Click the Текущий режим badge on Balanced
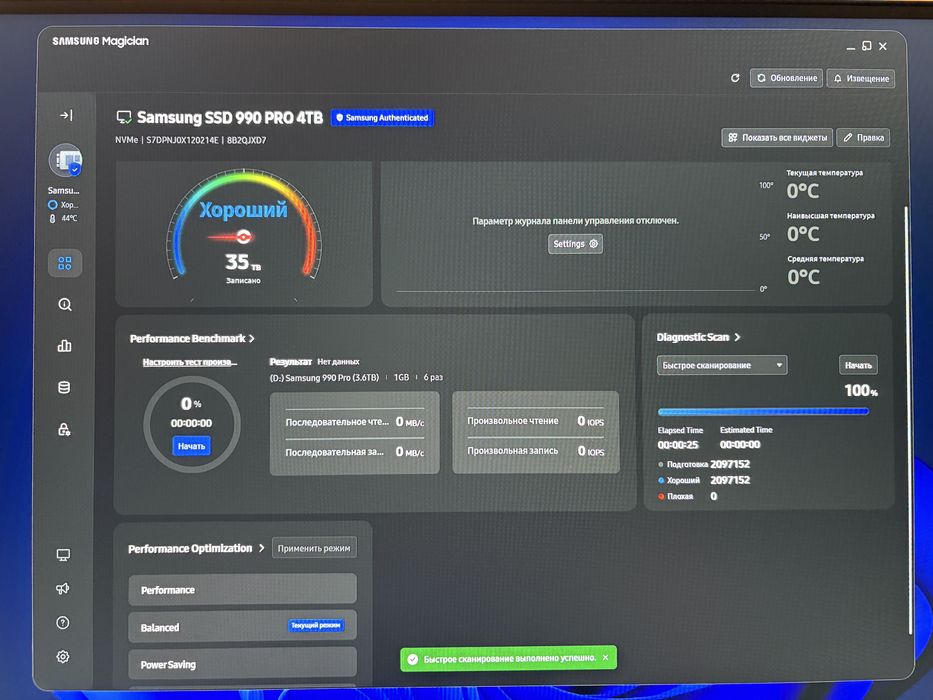This screenshot has width=933, height=700. coord(316,626)
